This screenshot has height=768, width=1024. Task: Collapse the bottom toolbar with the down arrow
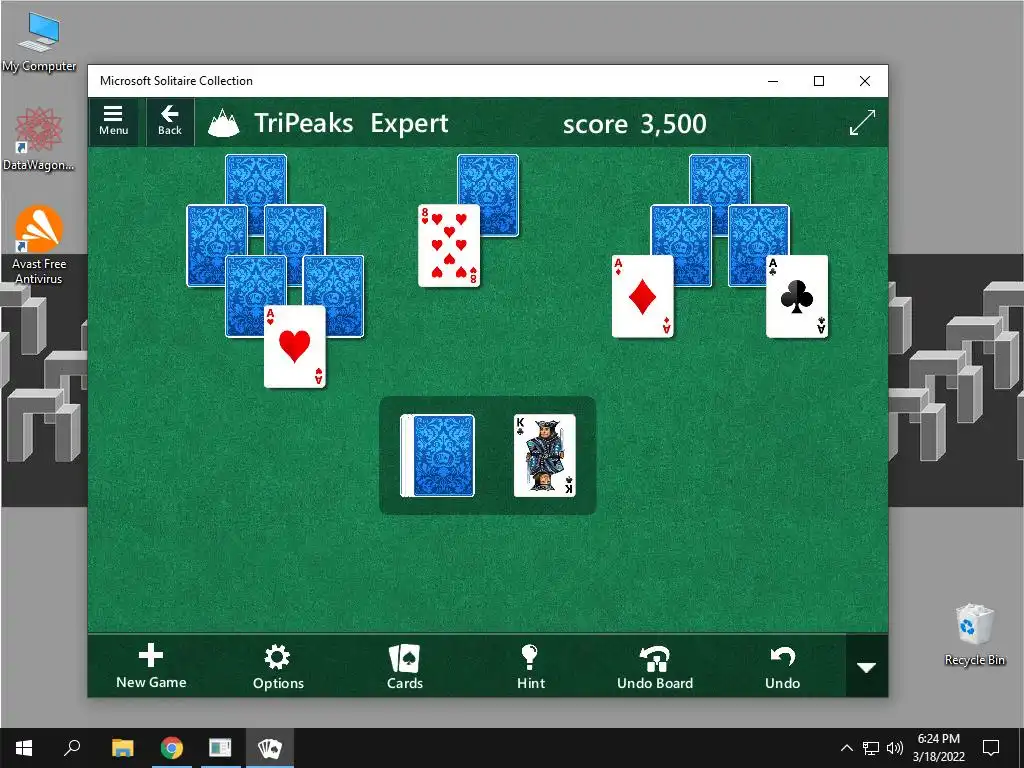(x=867, y=667)
